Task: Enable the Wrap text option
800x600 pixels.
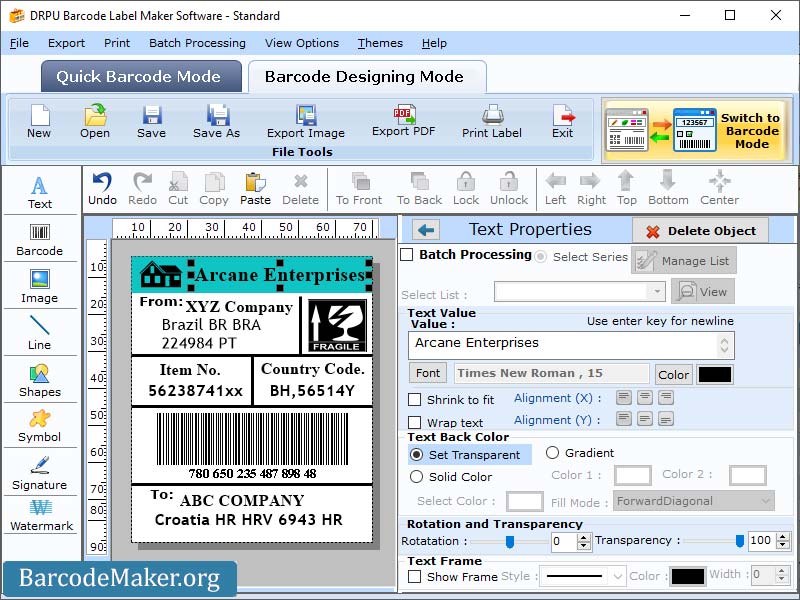Action: [417, 422]
